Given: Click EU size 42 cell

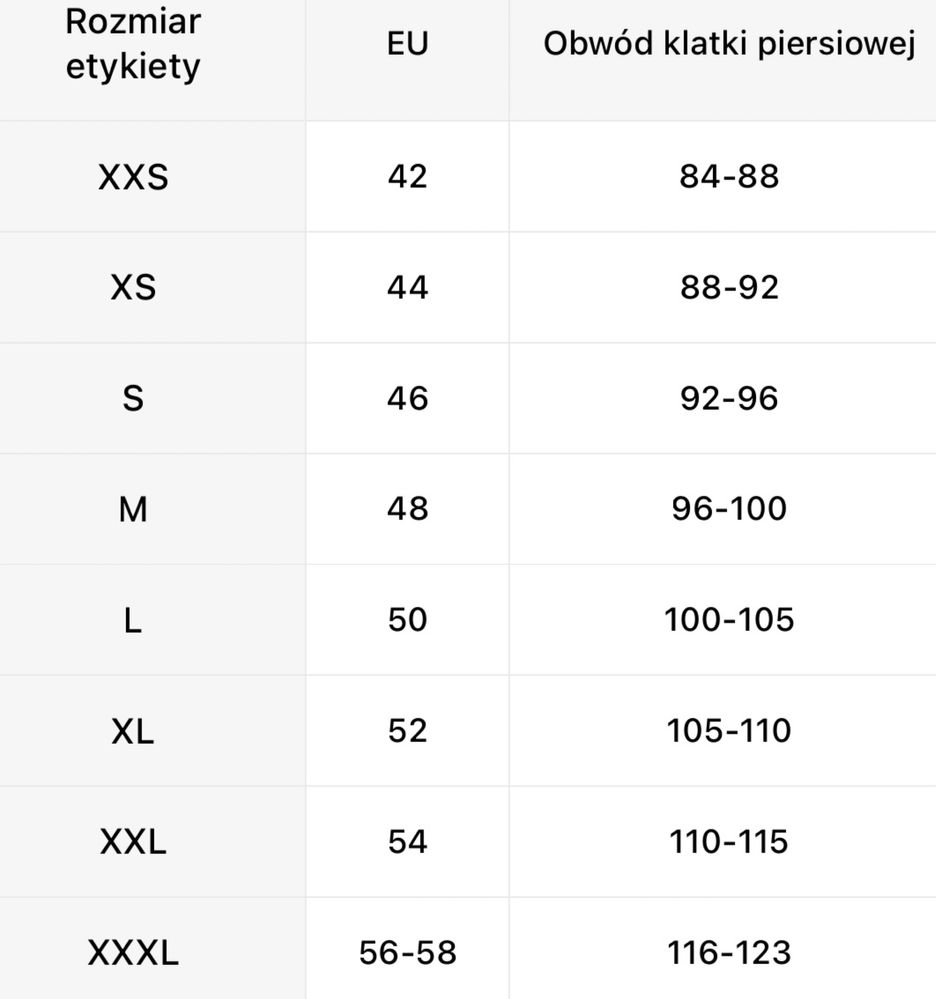Looking at the screenshot, I should coord(408,176).
